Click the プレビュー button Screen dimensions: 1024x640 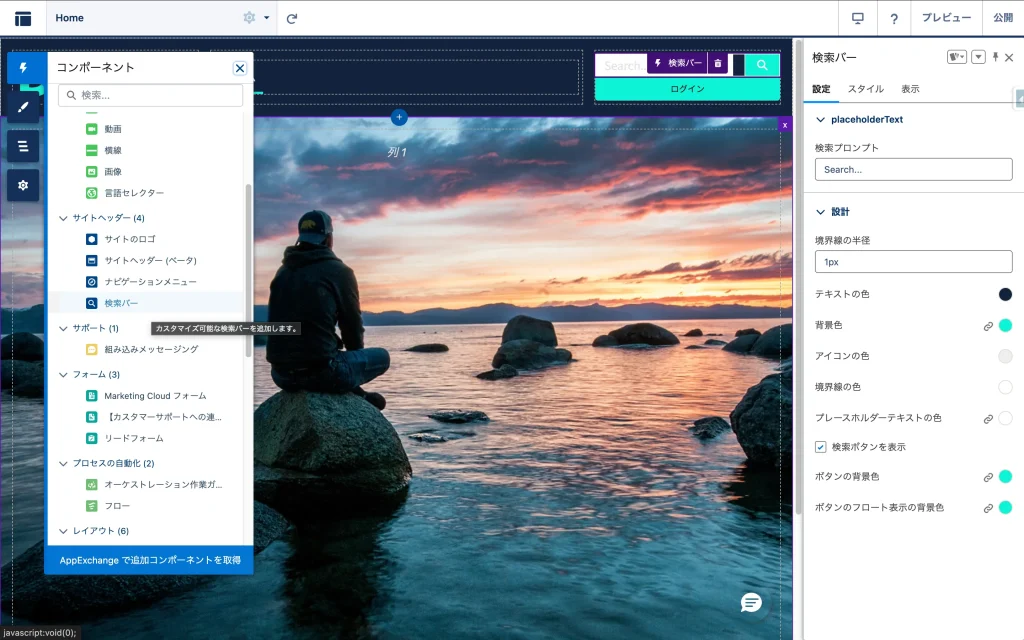point(946,18)
